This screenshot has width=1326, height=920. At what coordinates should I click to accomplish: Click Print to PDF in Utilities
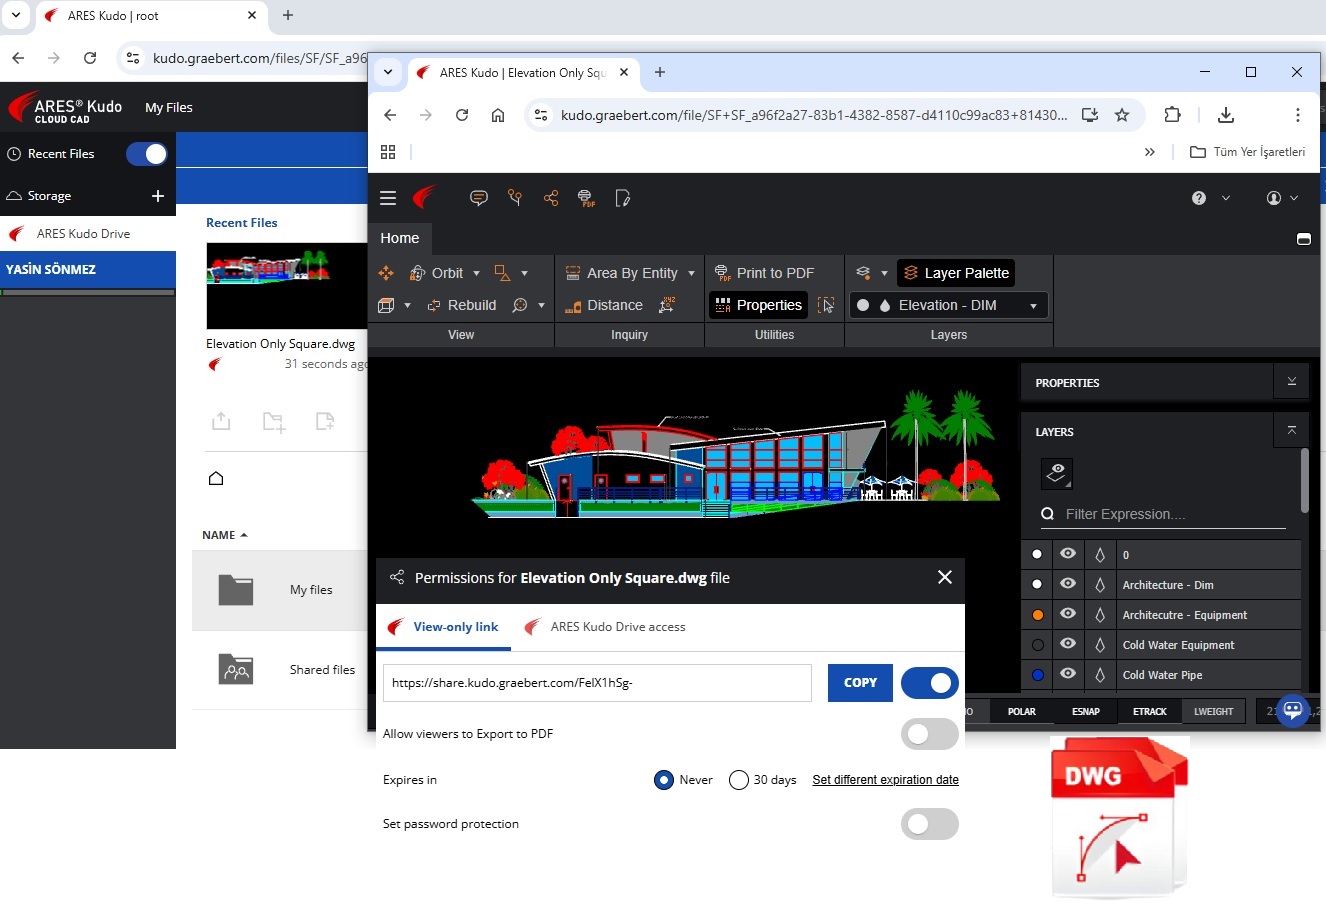tap(764, 273)
